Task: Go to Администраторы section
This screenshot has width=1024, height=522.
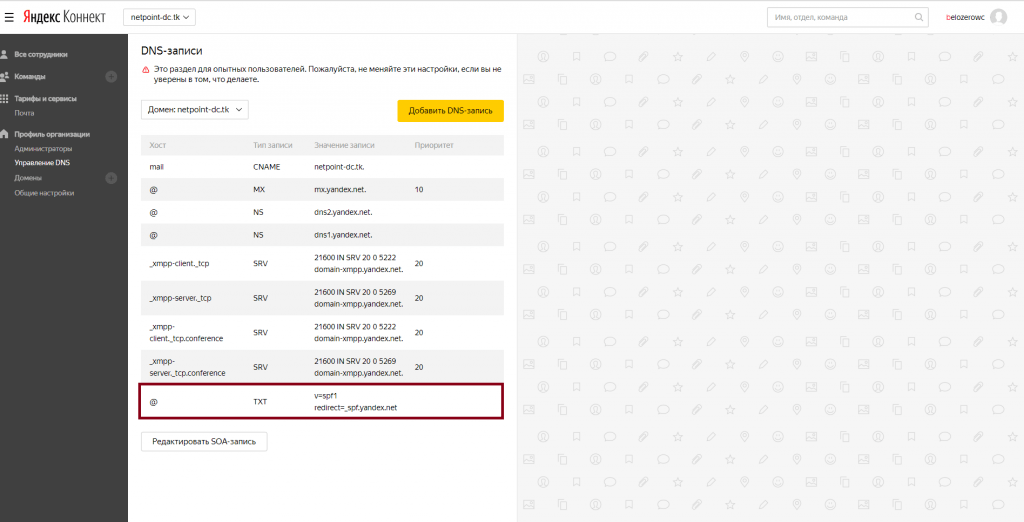Action: point(43,149)
